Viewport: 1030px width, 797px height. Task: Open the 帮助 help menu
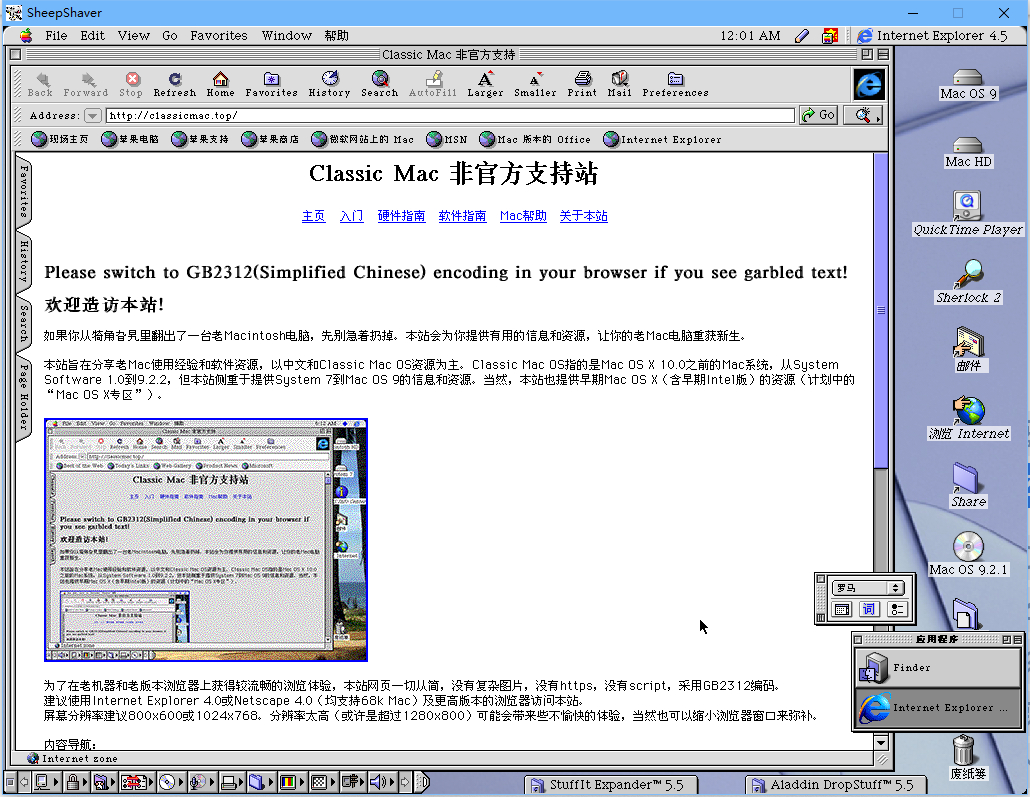(x=336, y=35)
